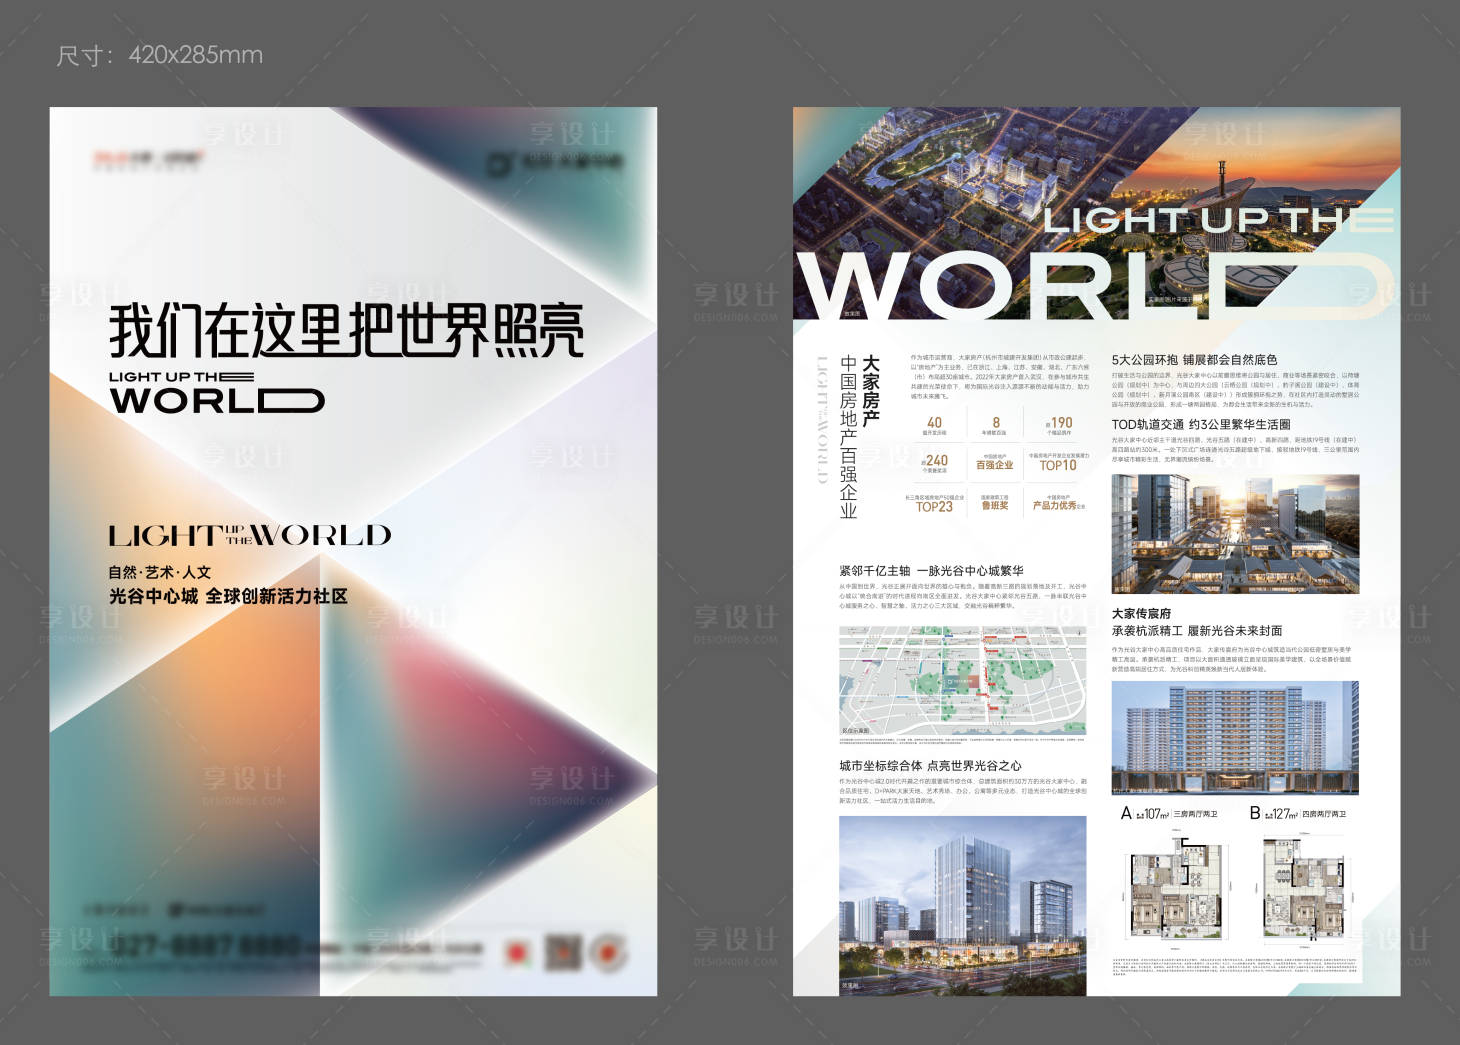
Task: Click the location map image
Action: tap(962, 680)
